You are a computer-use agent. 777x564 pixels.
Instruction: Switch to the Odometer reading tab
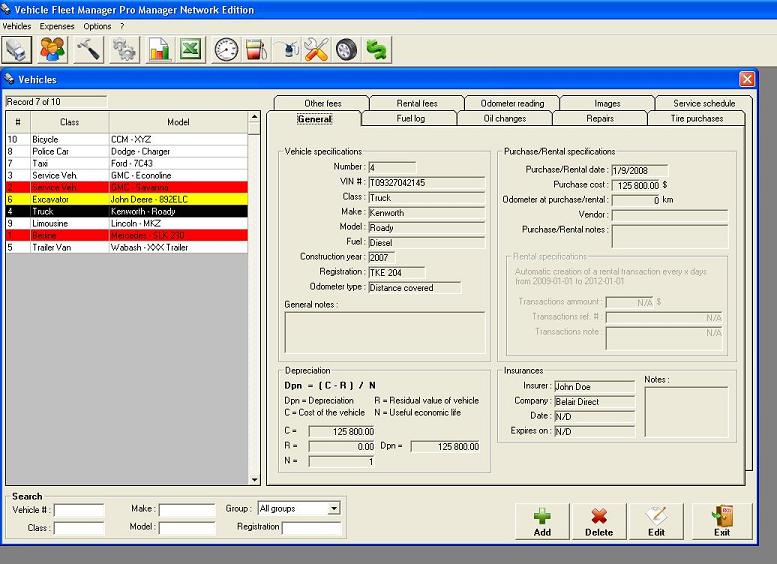click(x=512, y=103)
